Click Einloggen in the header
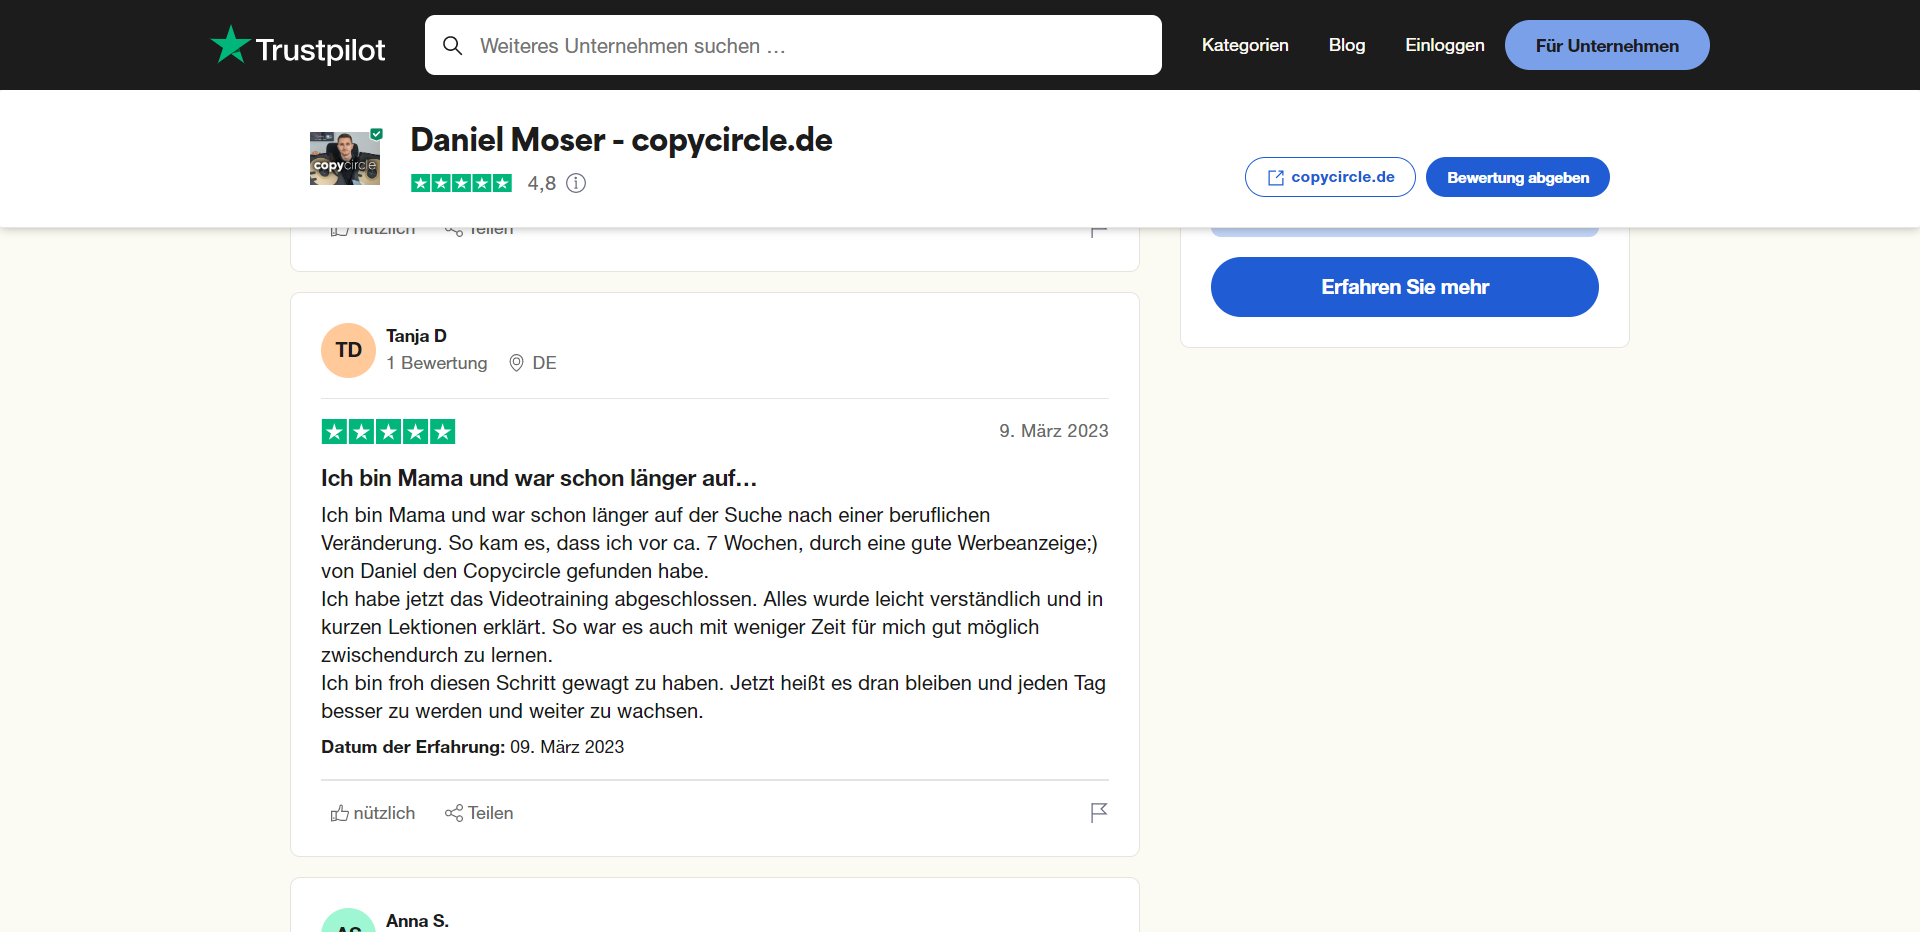Screen dimensions: 1920x932 tap(1444, 45)
